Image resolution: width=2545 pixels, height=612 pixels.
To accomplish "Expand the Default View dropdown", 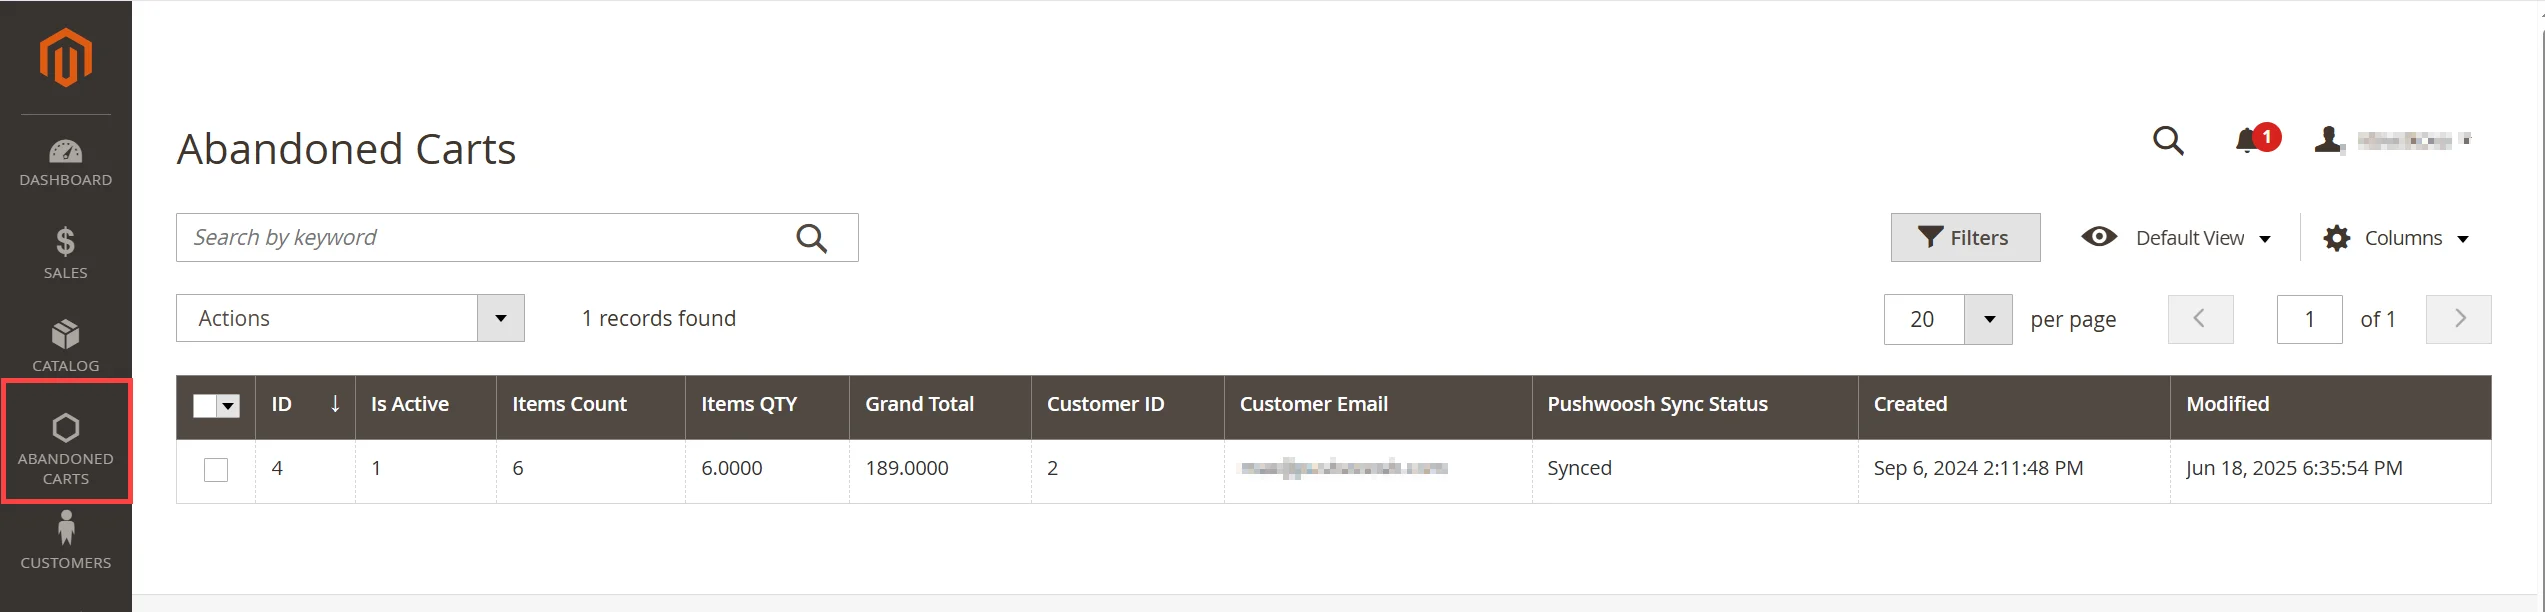I will [x=2176, y=238].
